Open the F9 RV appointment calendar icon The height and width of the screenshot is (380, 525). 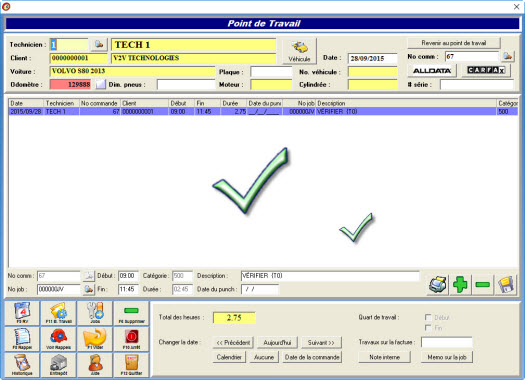pos(22,313)
